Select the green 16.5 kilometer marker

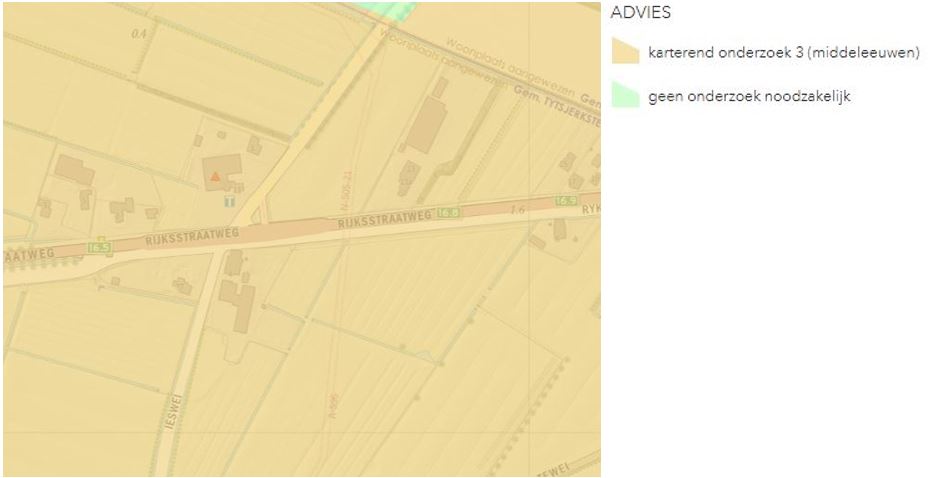click(99, 247)
